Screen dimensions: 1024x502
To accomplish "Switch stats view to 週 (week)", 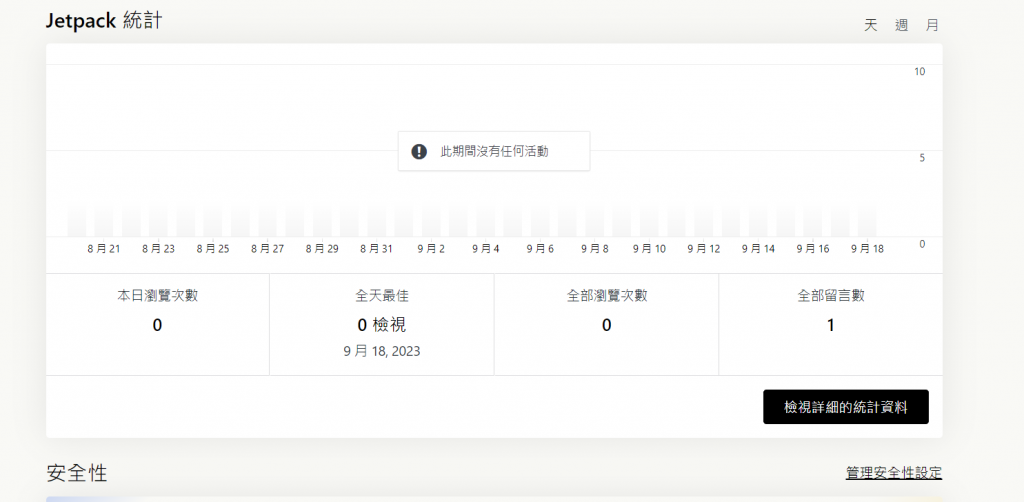I will tap(901, 25).
